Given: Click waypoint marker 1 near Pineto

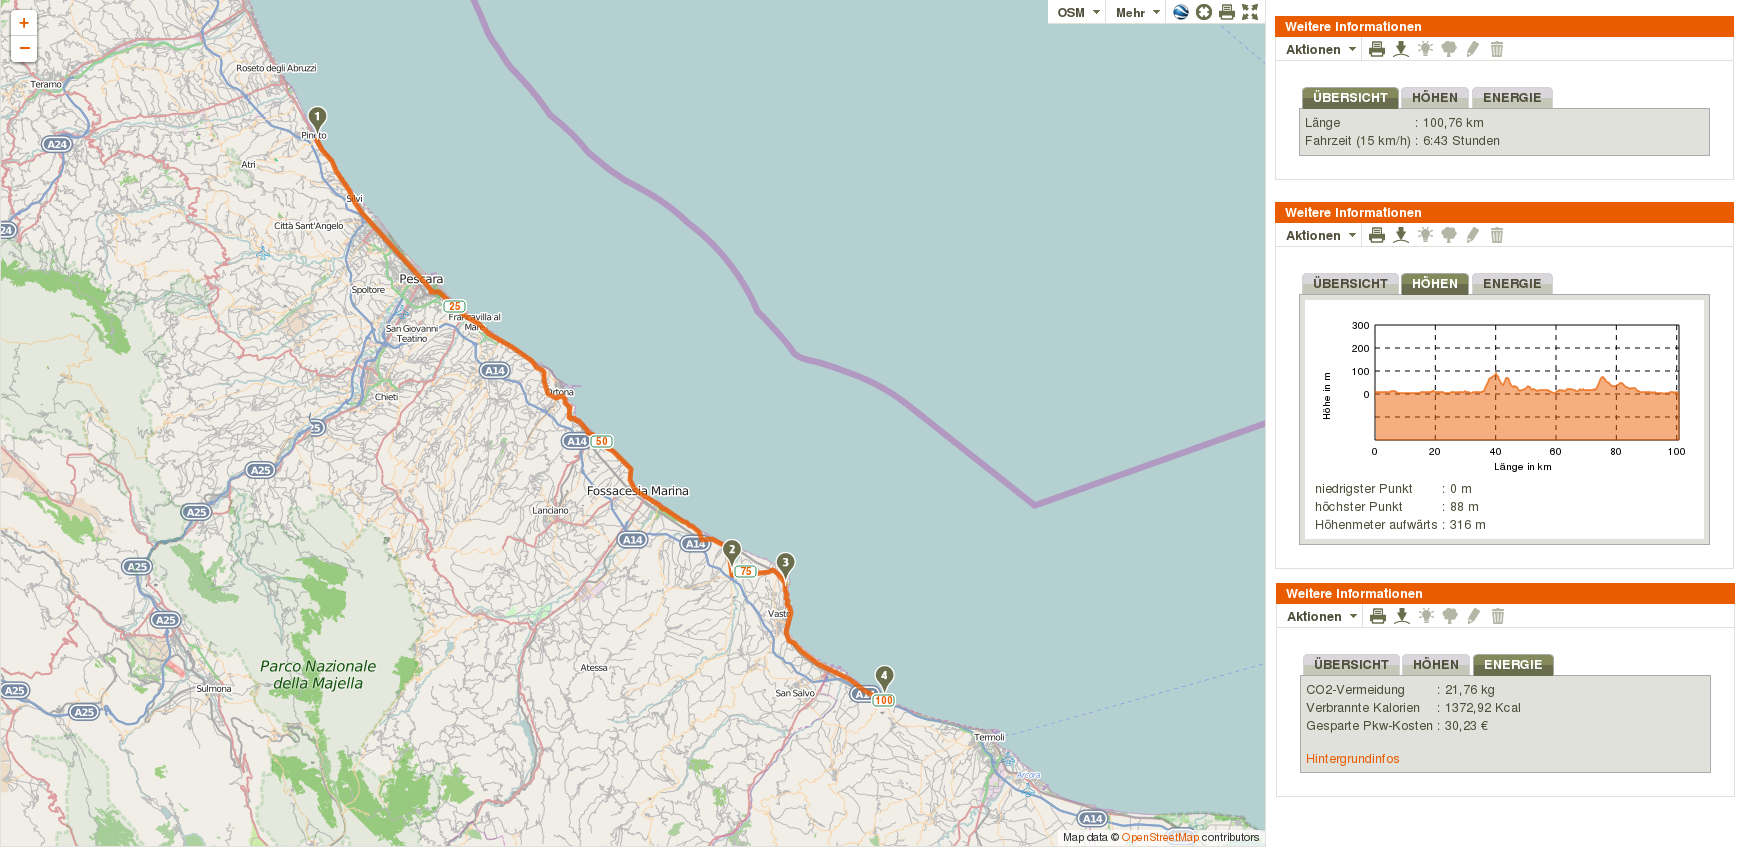Looking at the screenshot, I should pyautogui.click(x=317, y=118).
